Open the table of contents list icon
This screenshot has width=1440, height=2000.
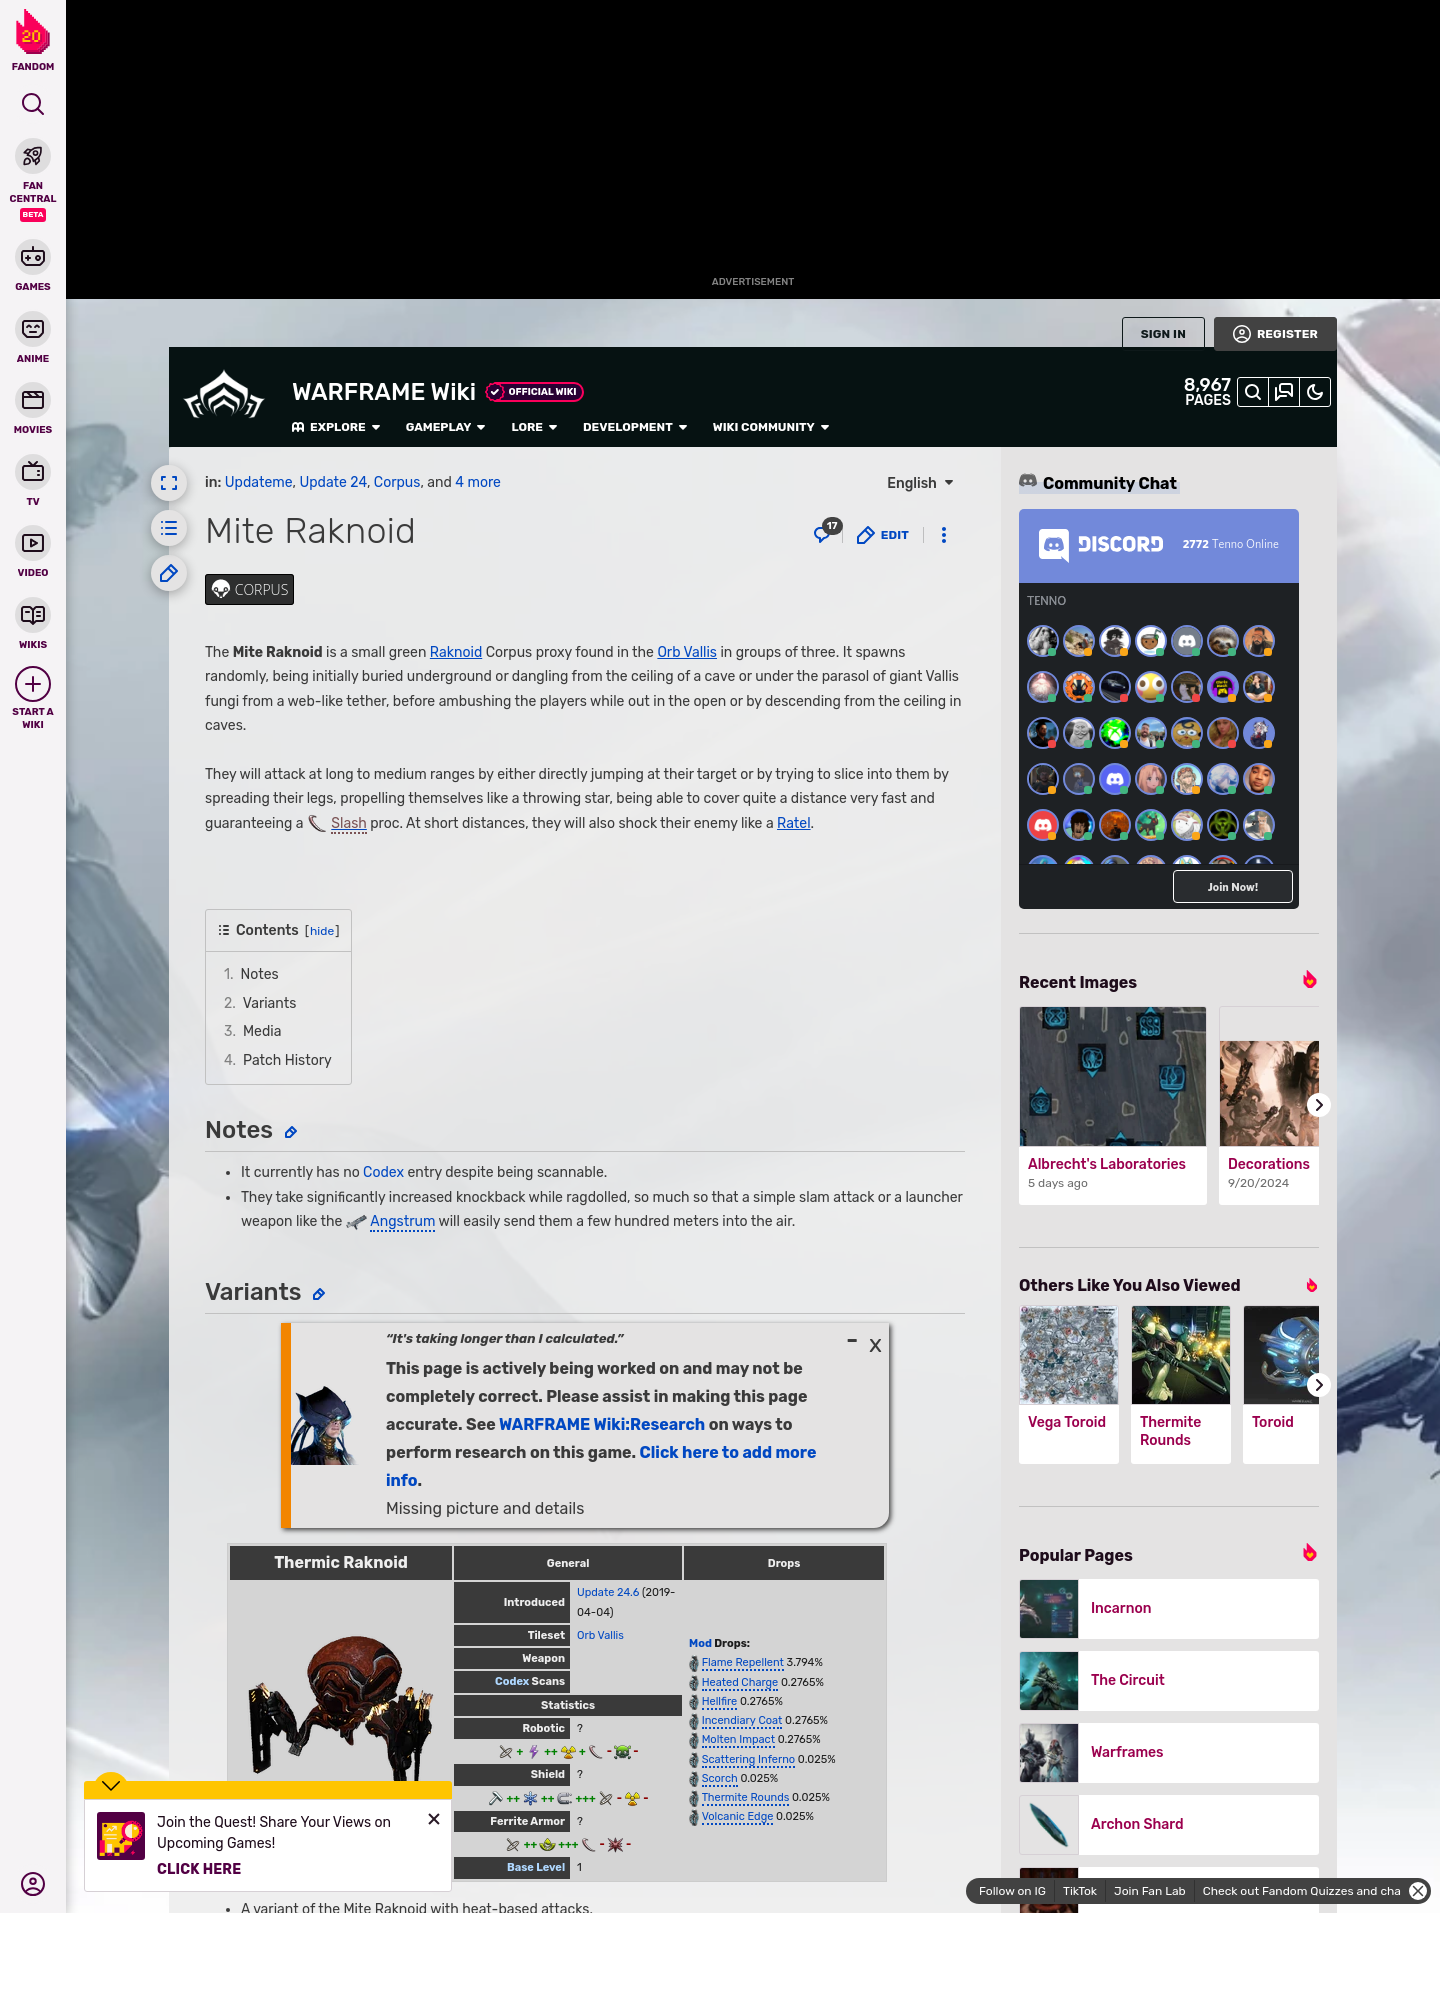[169, 528]
